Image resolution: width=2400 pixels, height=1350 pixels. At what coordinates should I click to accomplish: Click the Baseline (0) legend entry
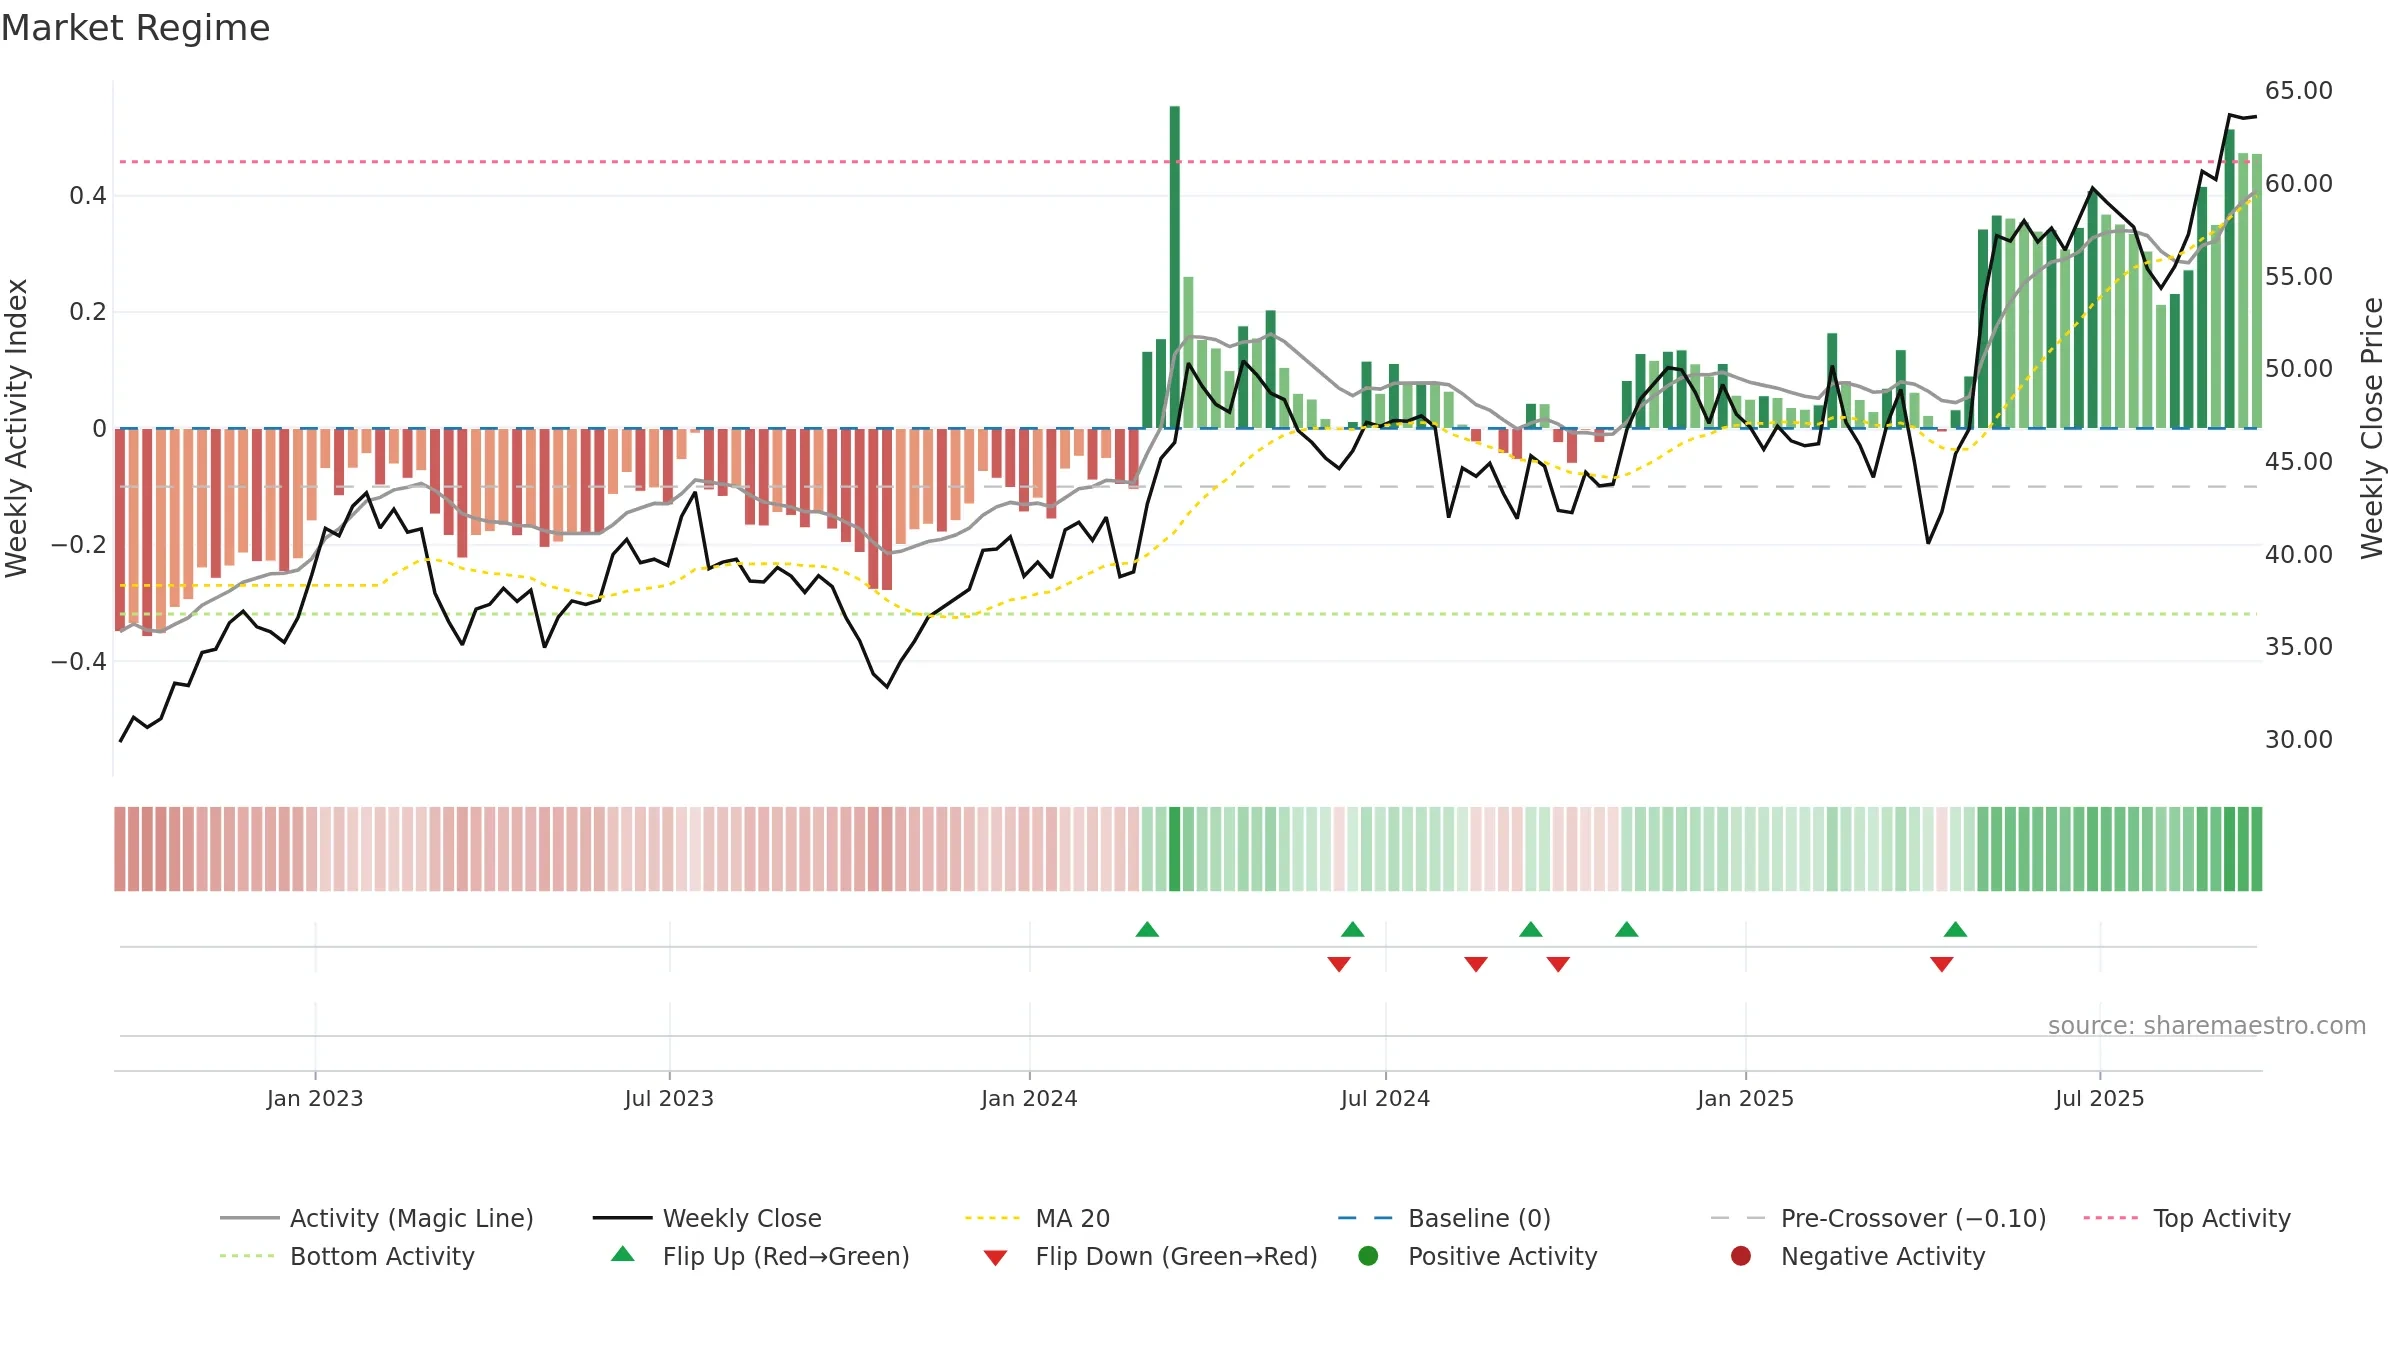pyautogui.click(x=1444, y=1218)
